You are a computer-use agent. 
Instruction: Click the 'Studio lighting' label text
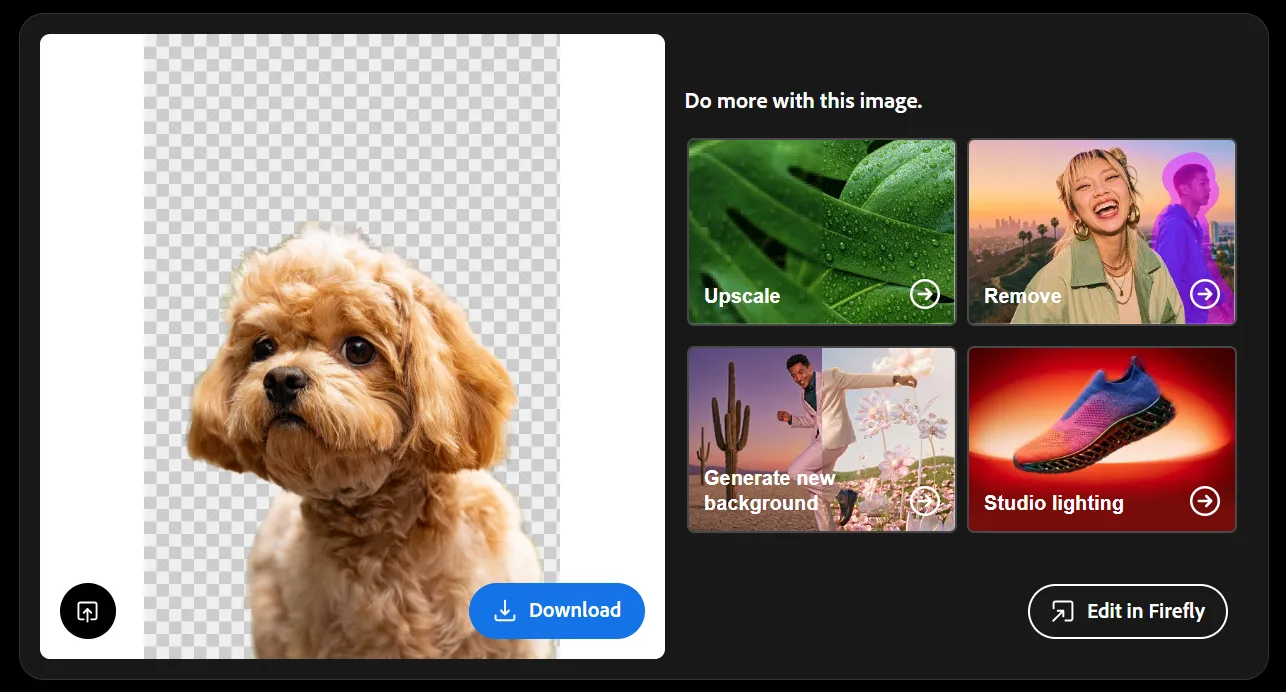(x=1053, y=503)
